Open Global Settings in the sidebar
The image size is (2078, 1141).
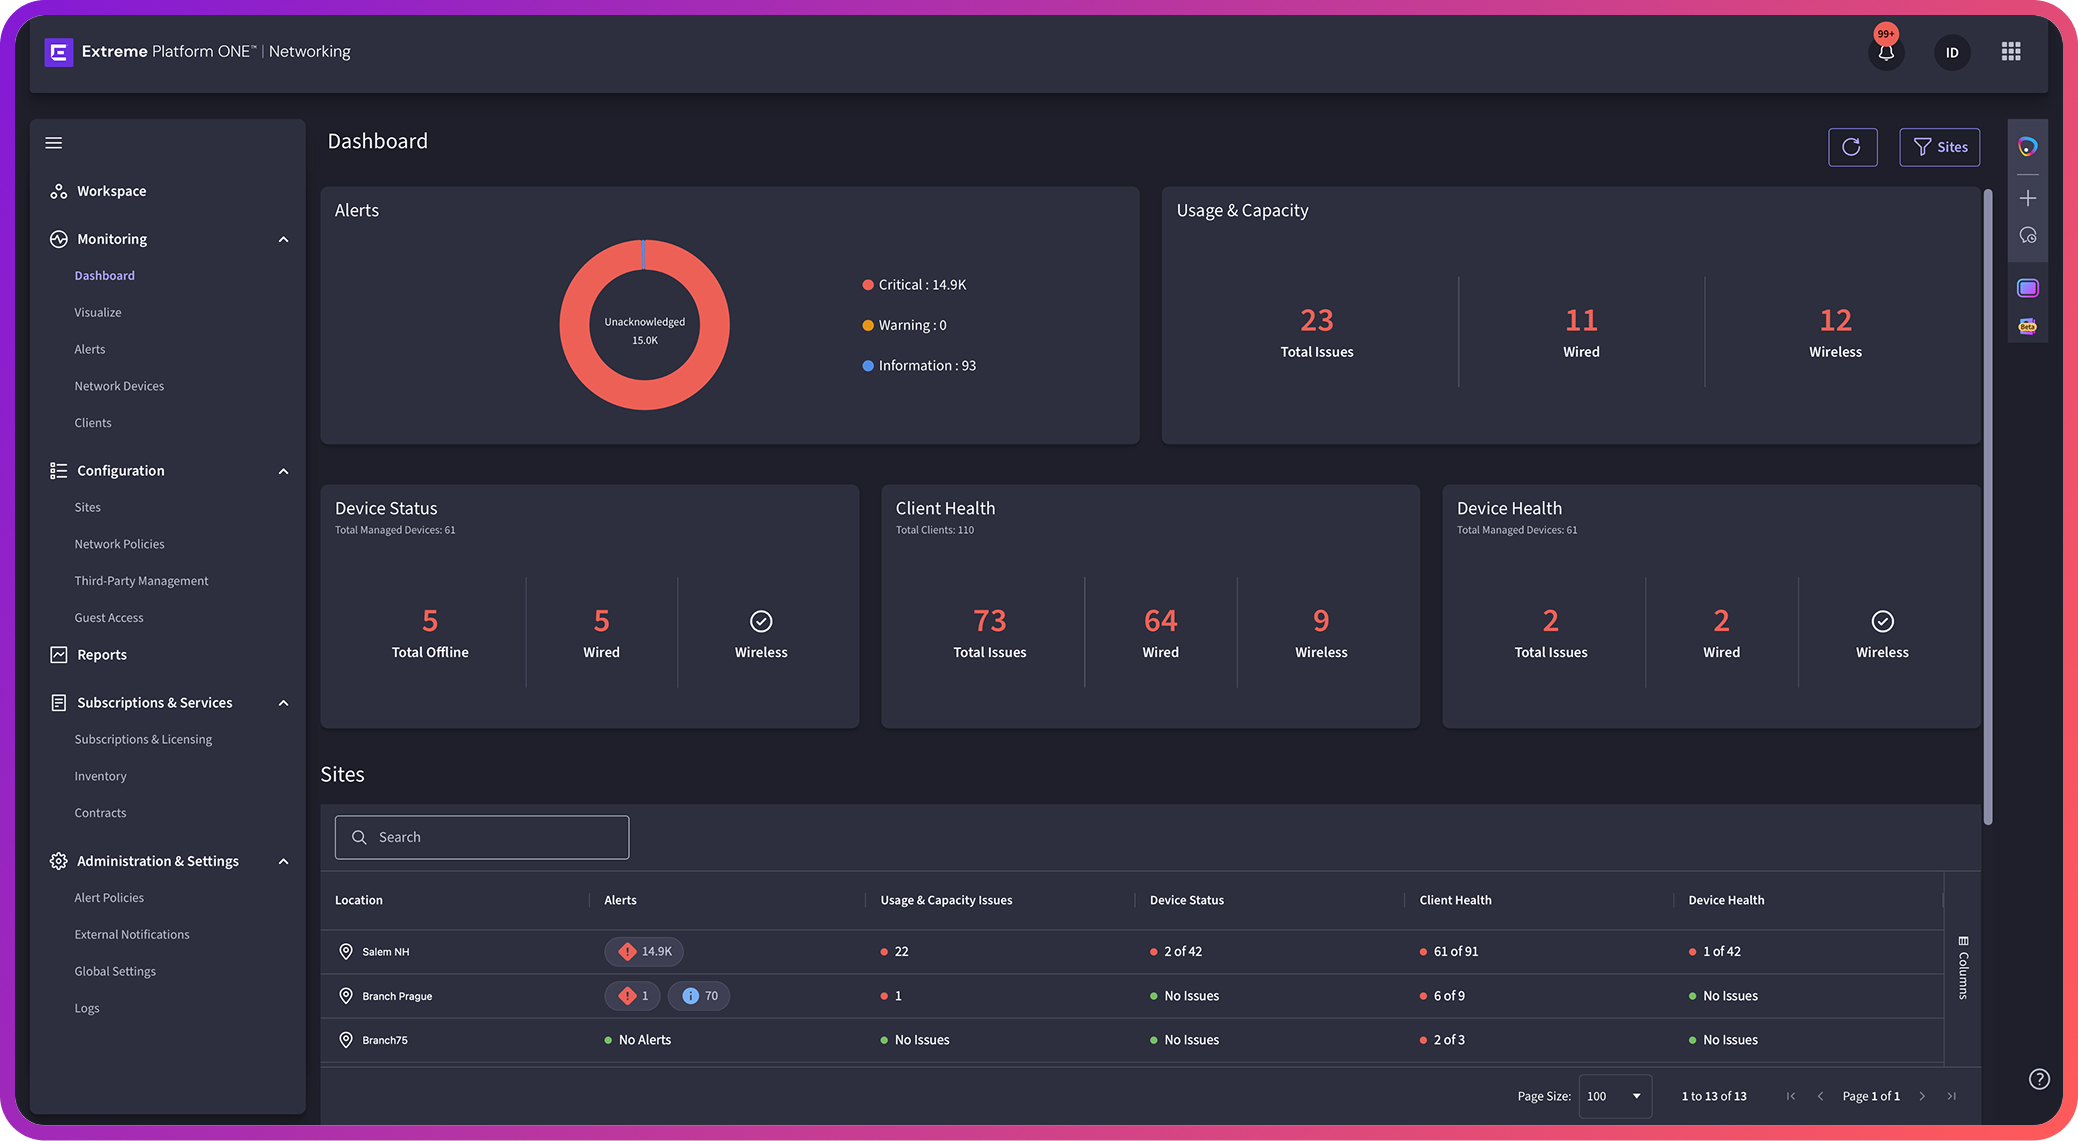click(x=115, y=973)
